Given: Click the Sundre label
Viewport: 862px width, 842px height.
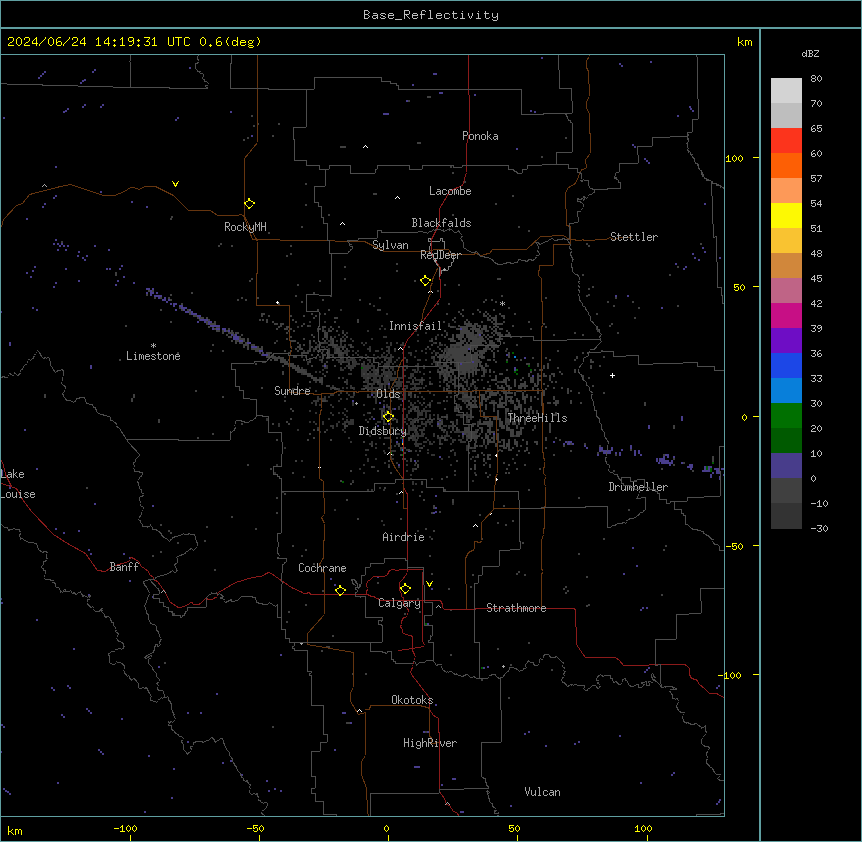Looking at the screenshot, I should 292,391.
